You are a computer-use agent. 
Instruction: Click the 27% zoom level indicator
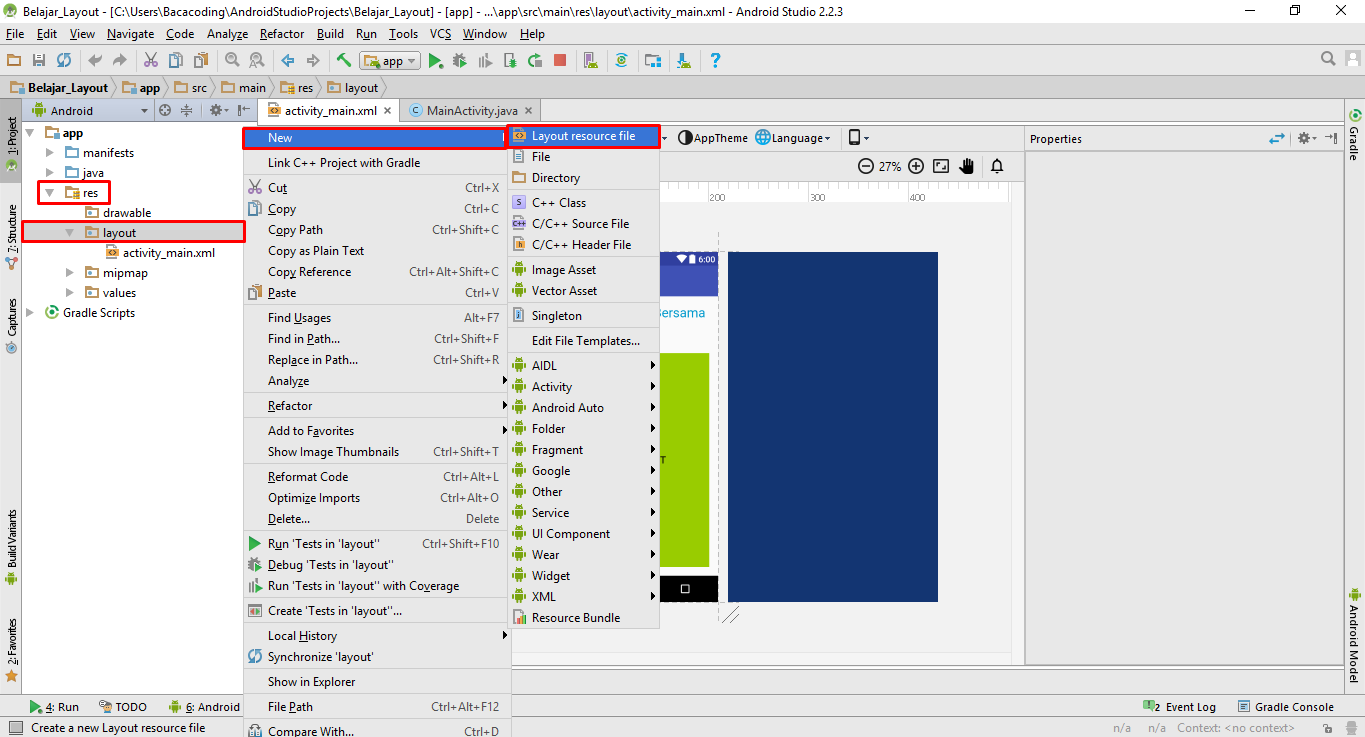coord(888,166)
